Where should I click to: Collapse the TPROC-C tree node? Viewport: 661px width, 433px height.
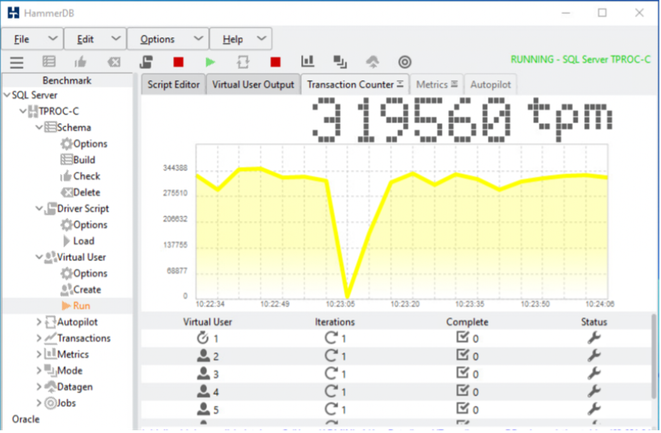pyautogui.click(x=23, y=111)
